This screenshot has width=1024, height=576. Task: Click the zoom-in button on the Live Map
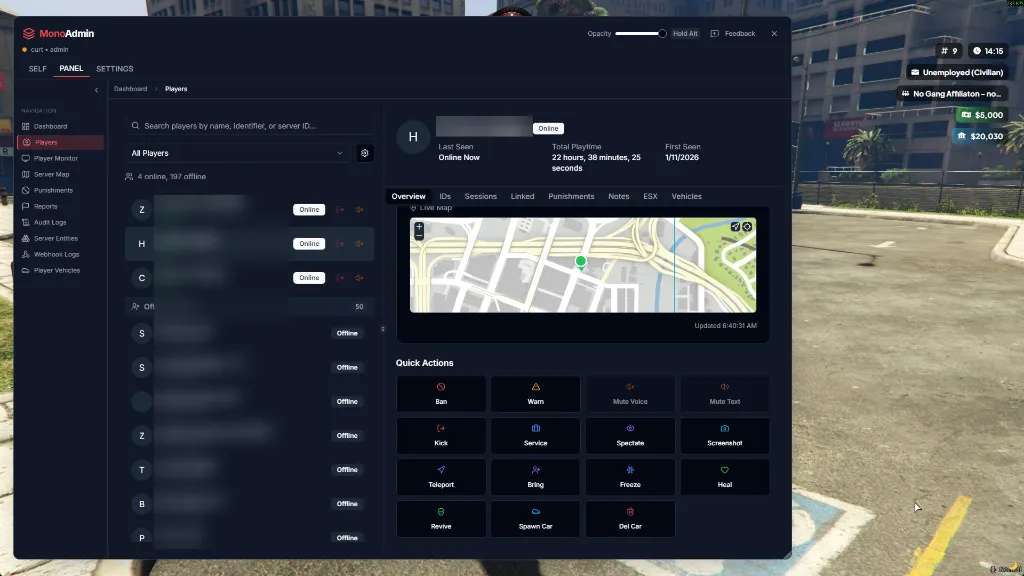pos(417,226)
